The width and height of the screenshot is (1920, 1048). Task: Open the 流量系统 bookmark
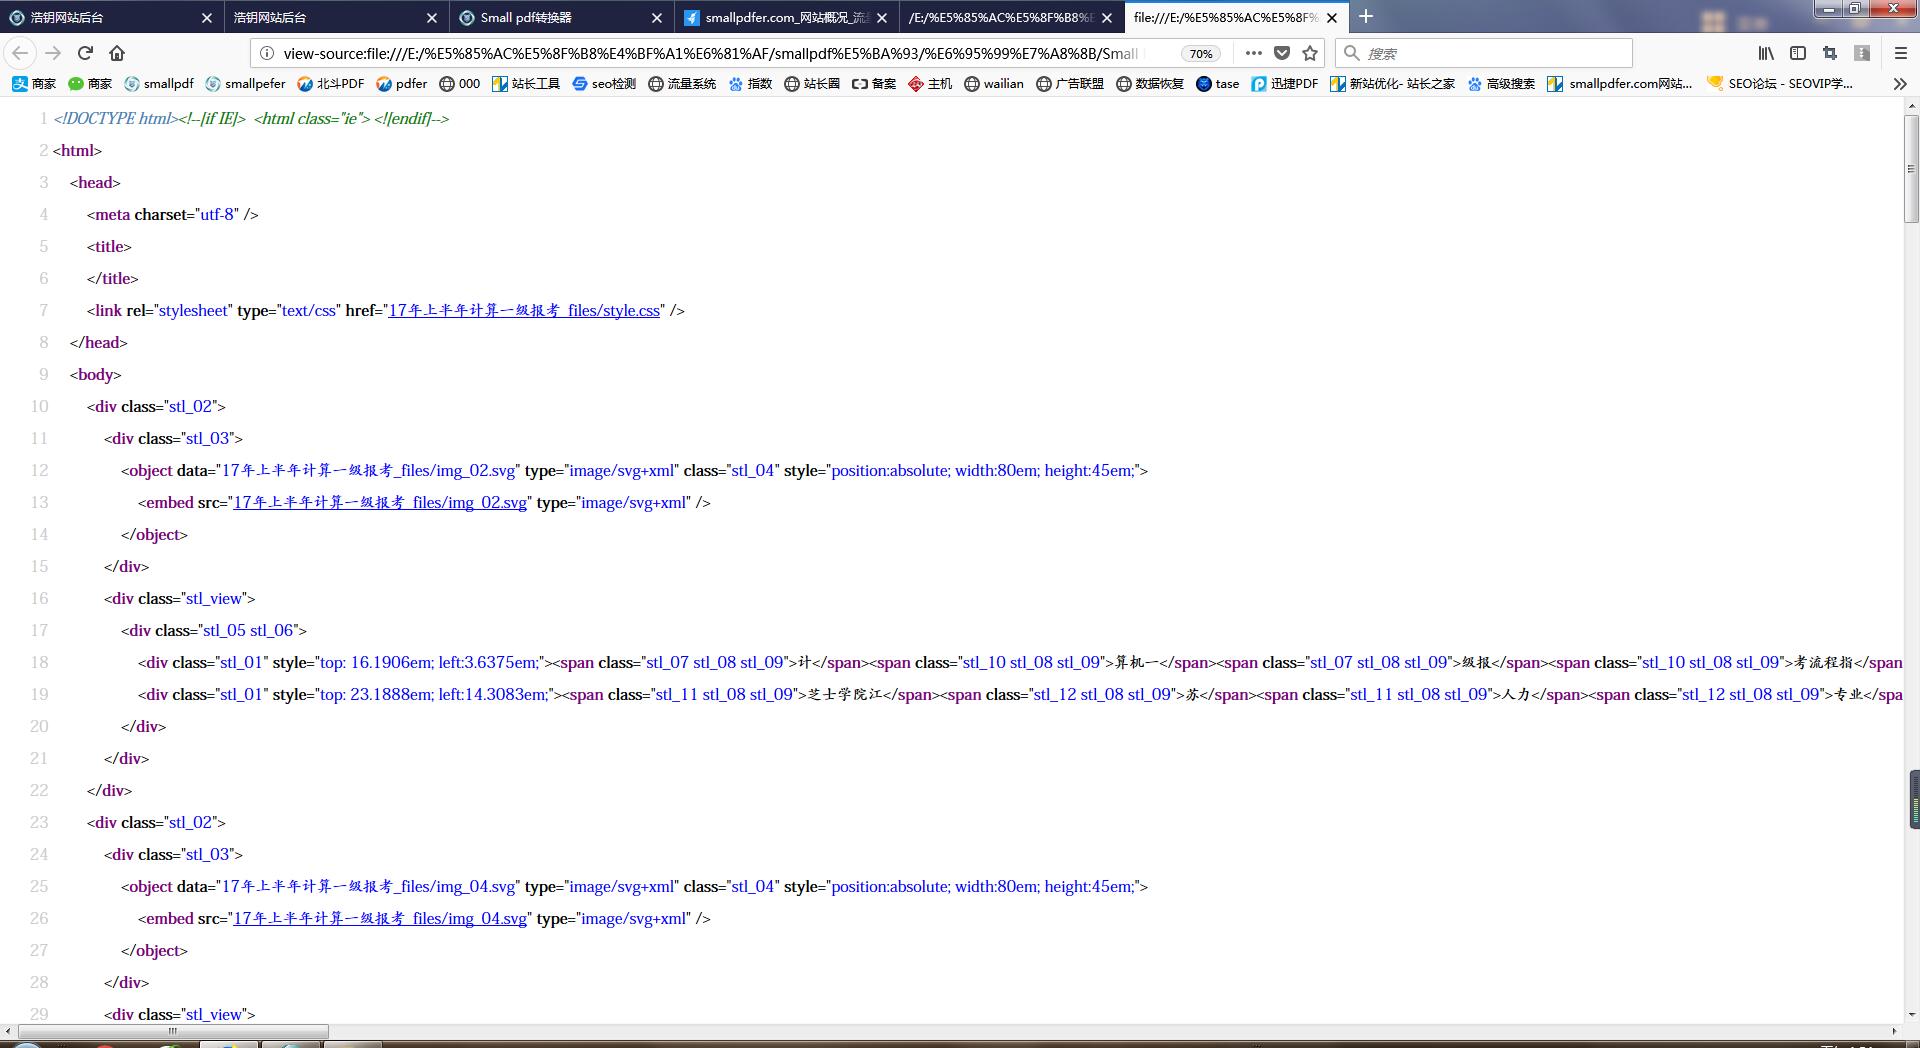682,84
